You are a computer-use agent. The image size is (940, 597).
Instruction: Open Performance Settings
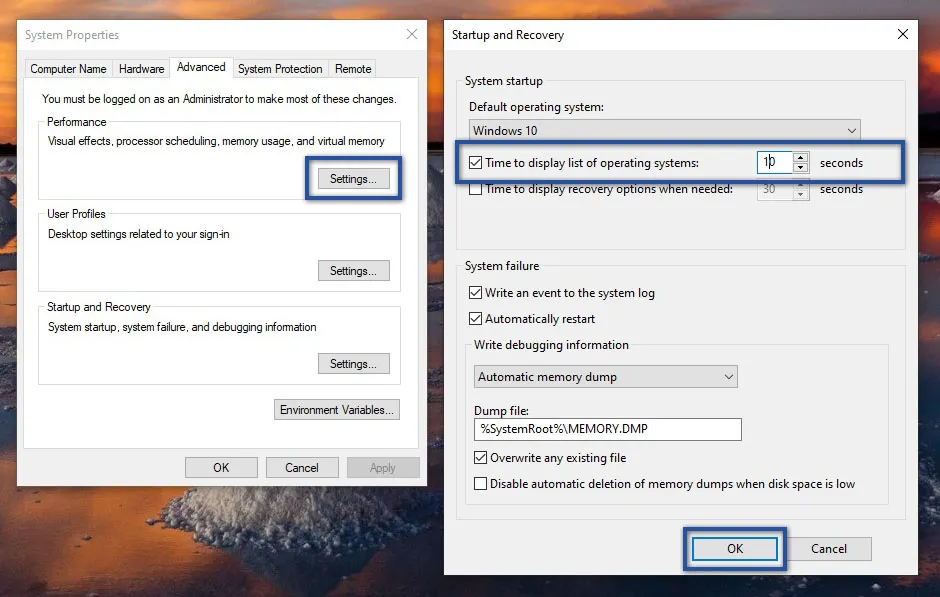pyautogui.click(x=352, y=178)
